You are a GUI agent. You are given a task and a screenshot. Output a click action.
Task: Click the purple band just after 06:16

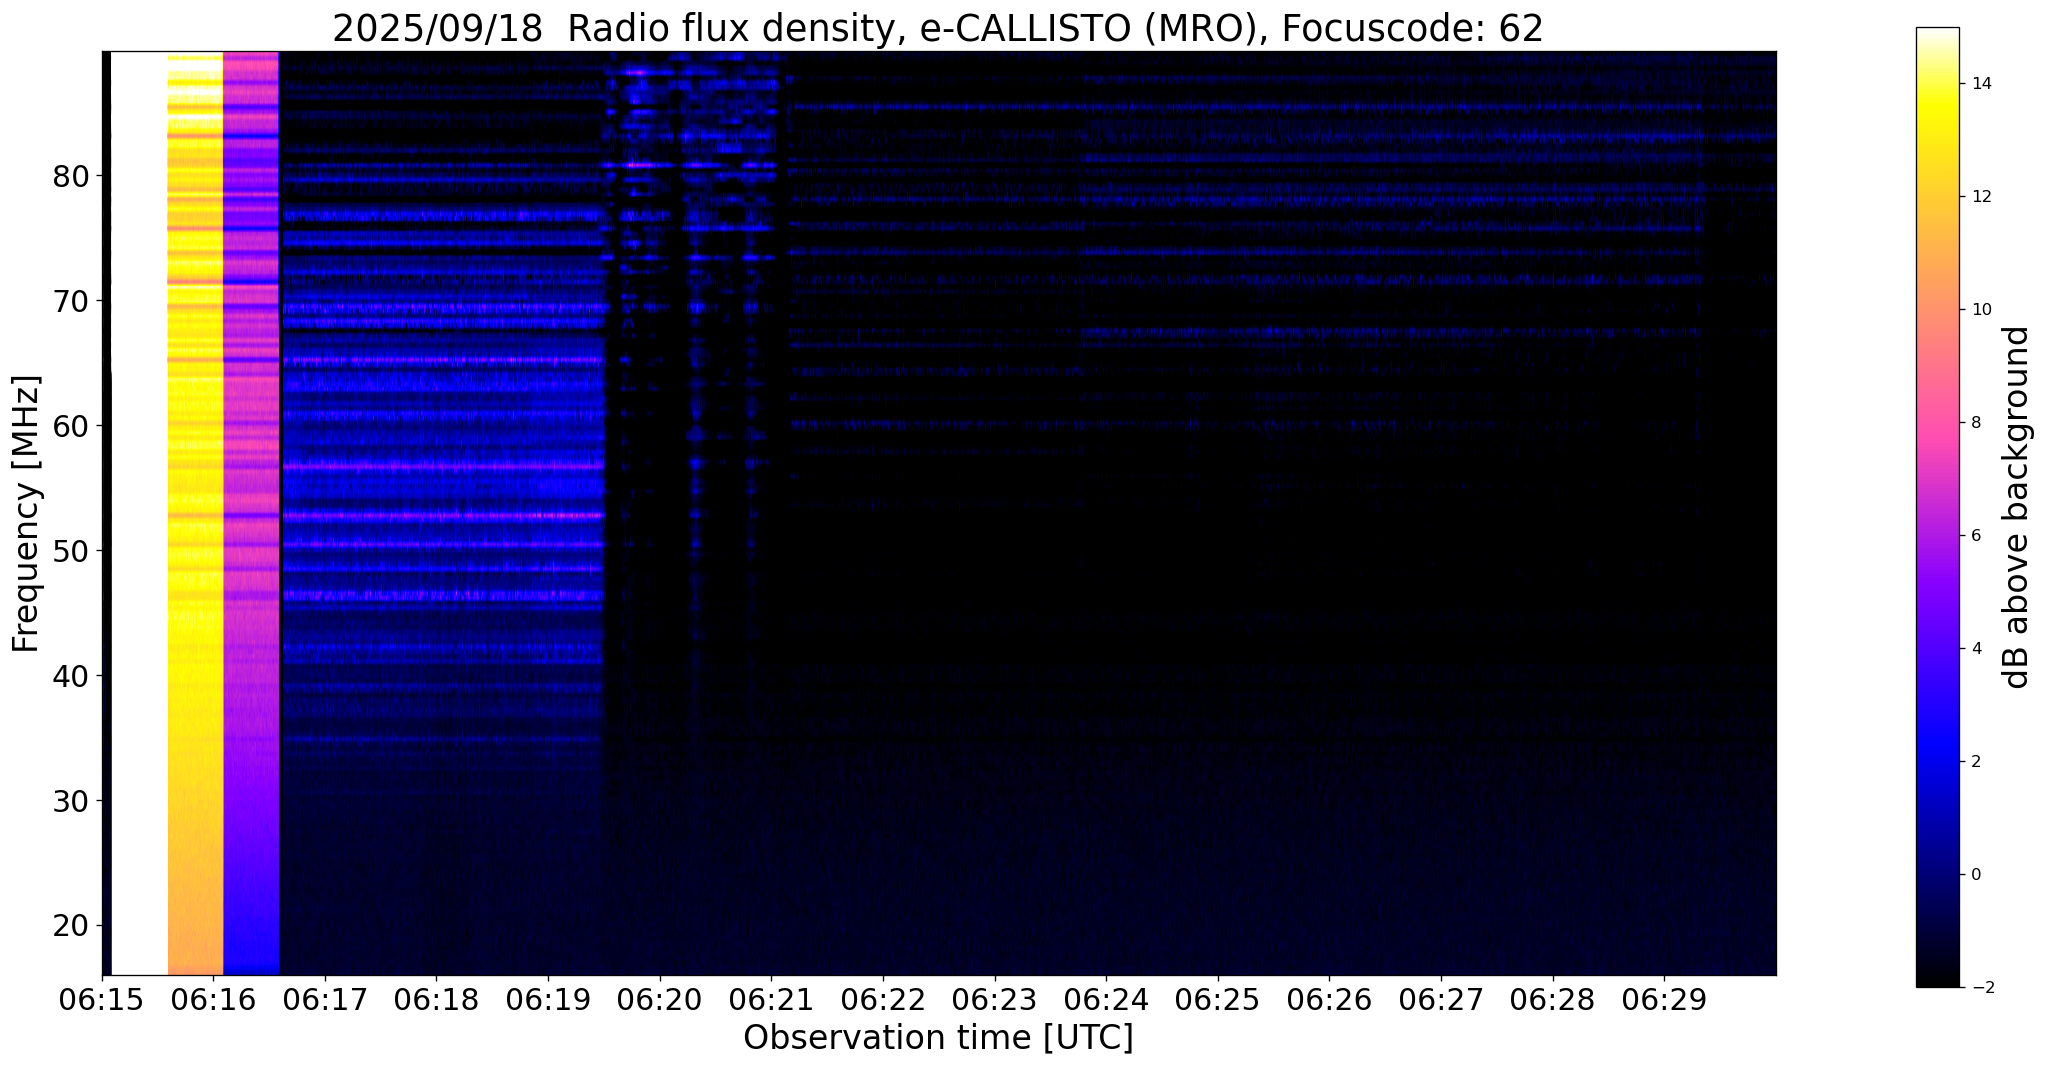pos(251,513)
